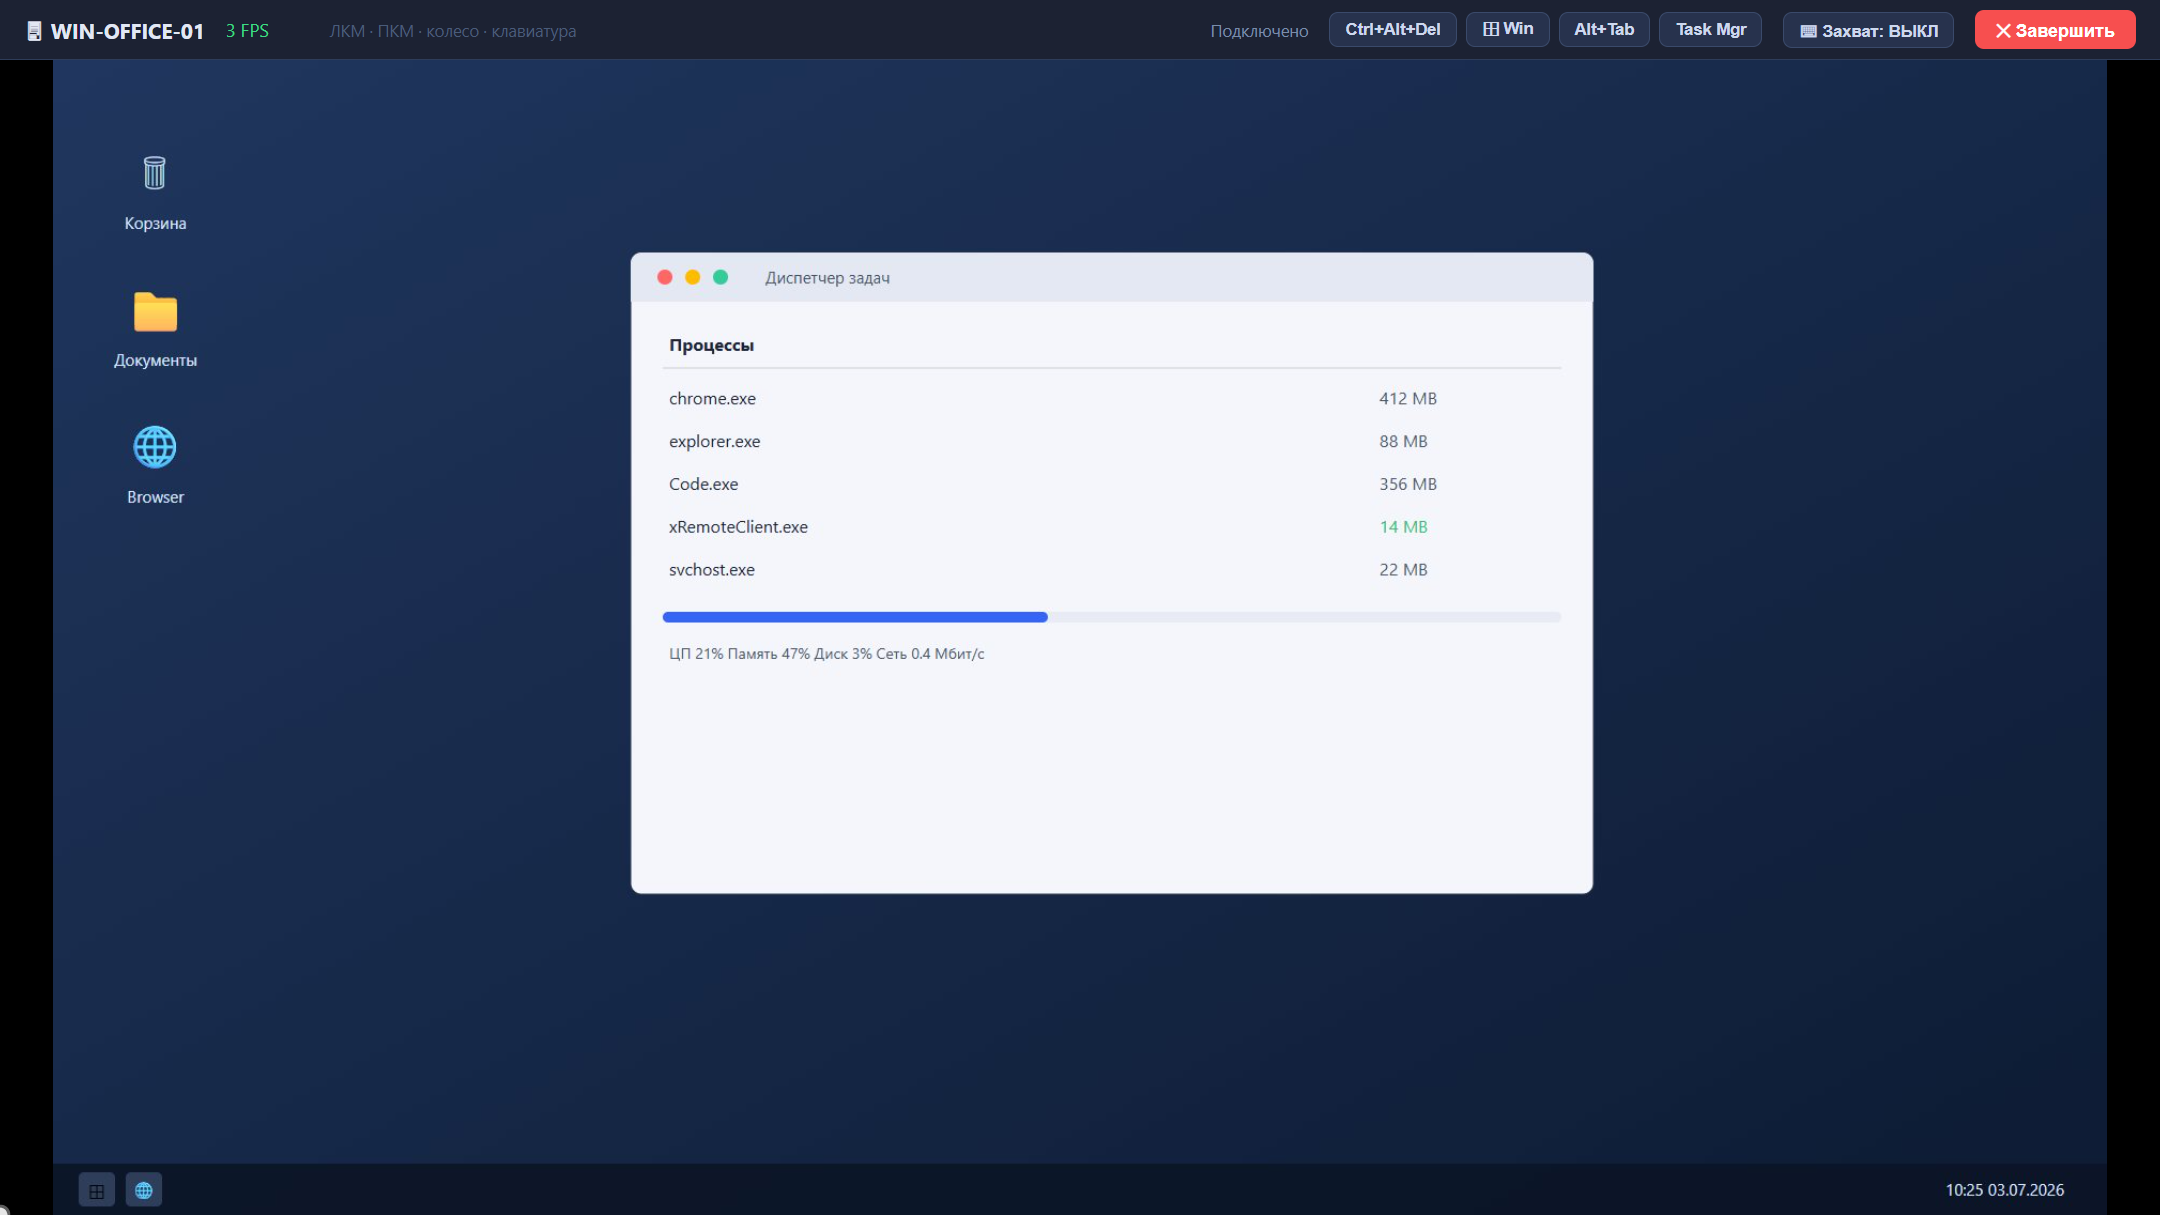
Task: Send Alt+Tab to remote session
Action: (x=1604, y=29)
